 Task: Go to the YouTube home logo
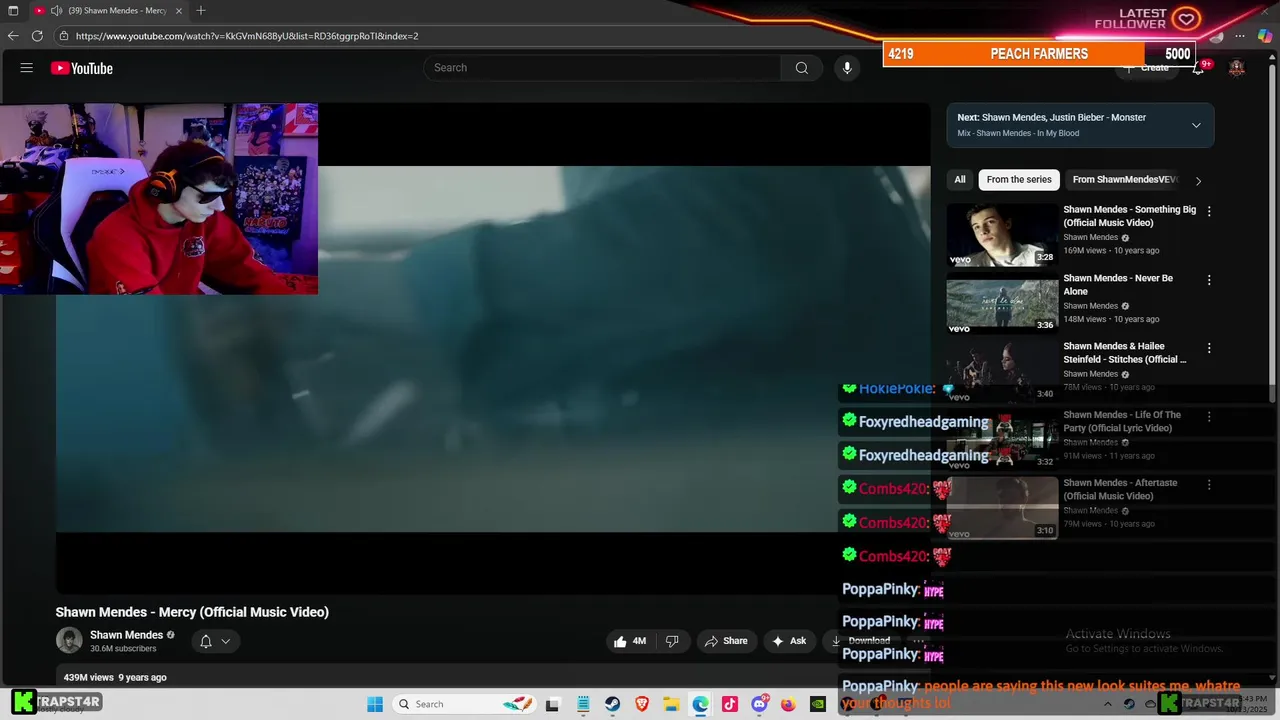(x=82, y=68)
